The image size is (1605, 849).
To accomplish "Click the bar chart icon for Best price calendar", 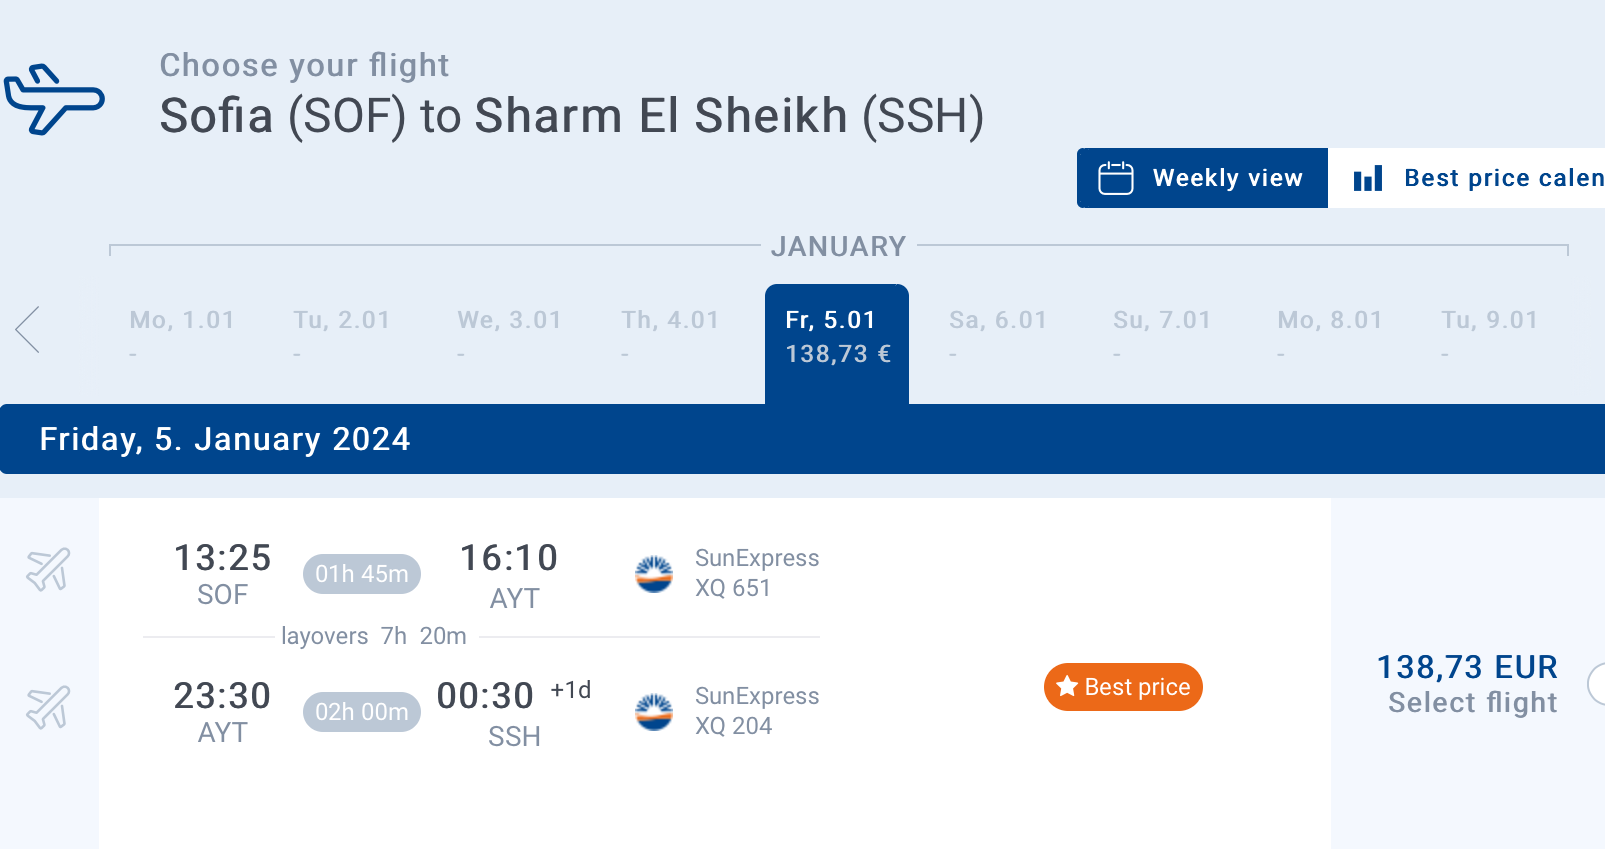I will click(x=1367, y=179).
